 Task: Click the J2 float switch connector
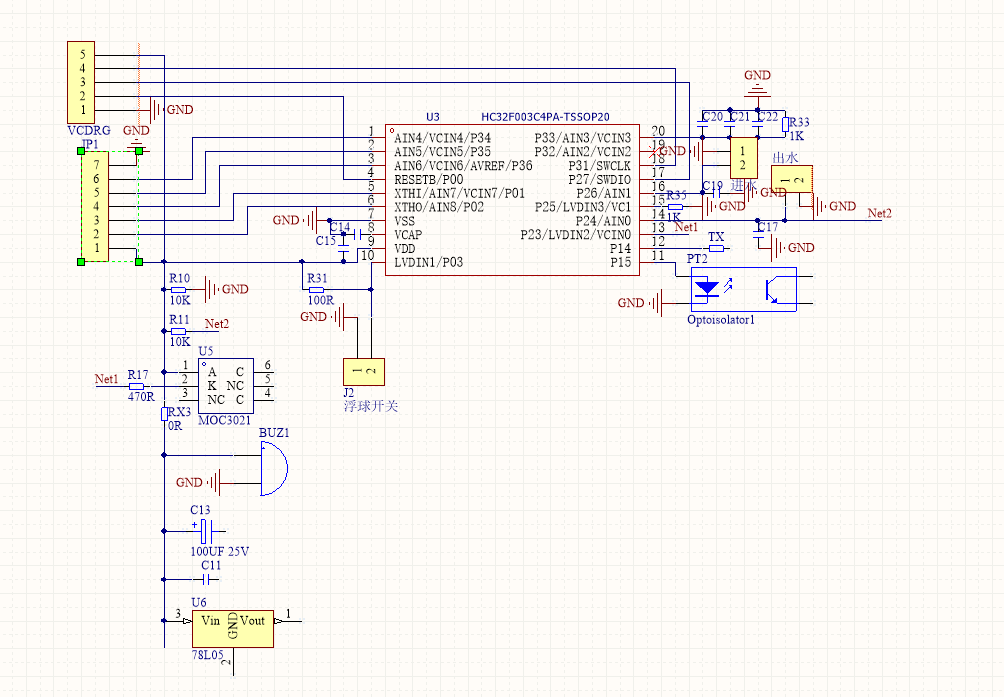pos(363,371)
